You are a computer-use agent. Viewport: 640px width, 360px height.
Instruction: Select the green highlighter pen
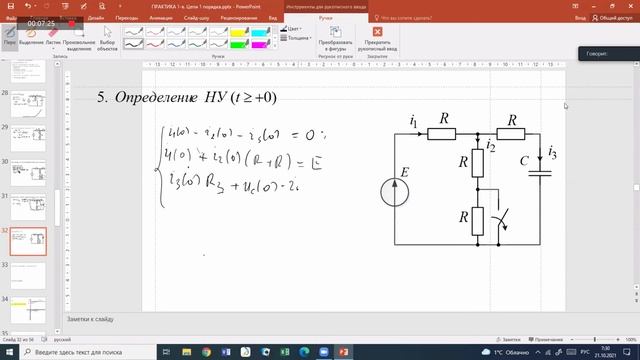coord(240,44)
